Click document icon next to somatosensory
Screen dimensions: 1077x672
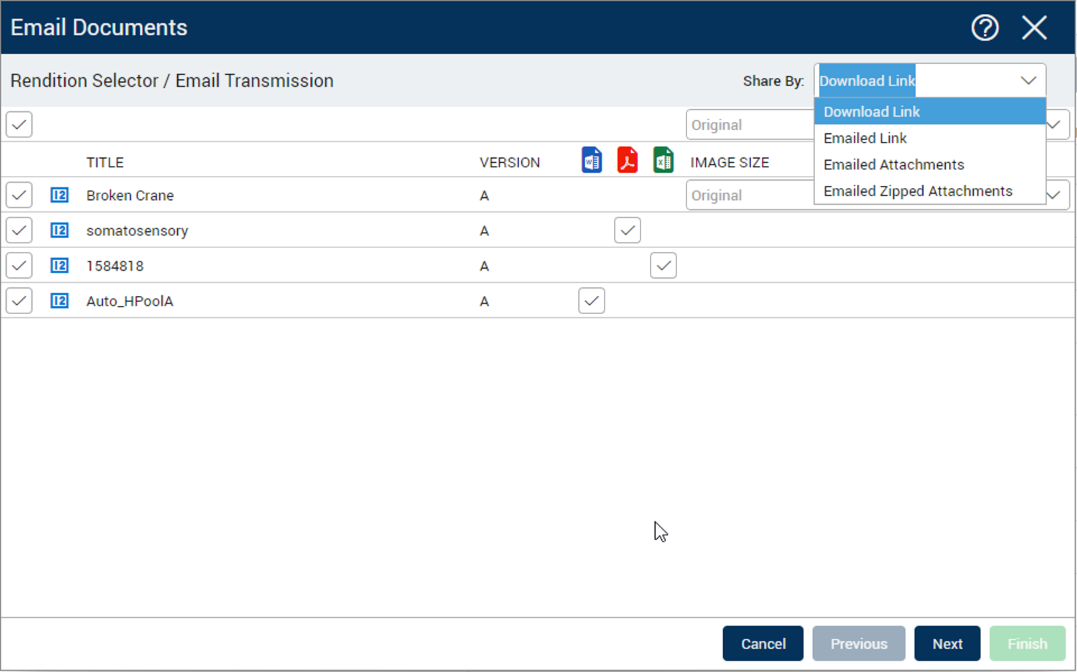point(59,230)
